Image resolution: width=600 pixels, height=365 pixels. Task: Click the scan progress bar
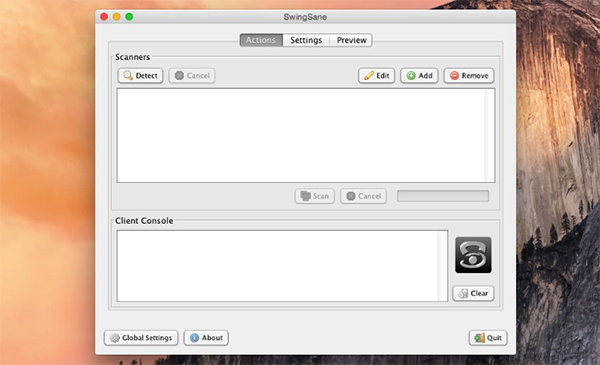[x=443, y=196]
